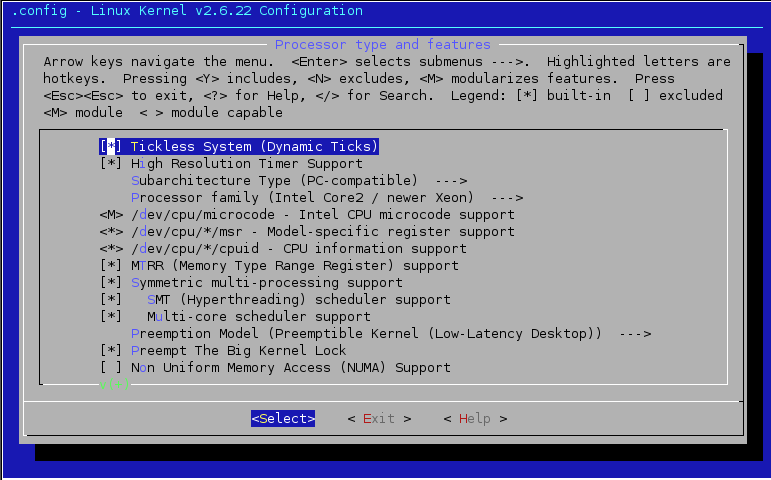Viewport: 771px width, 480px height.
Task: Toggle Tickless System (Dynamic Ticks) checkbox
Action: pos(111,147)
